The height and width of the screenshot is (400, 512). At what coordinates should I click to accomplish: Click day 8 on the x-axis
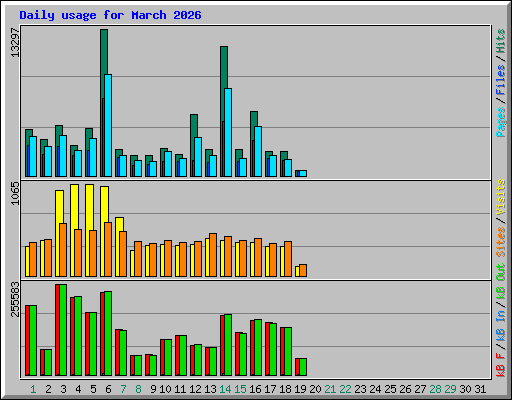pyautogui.click(x=138, y=389)
